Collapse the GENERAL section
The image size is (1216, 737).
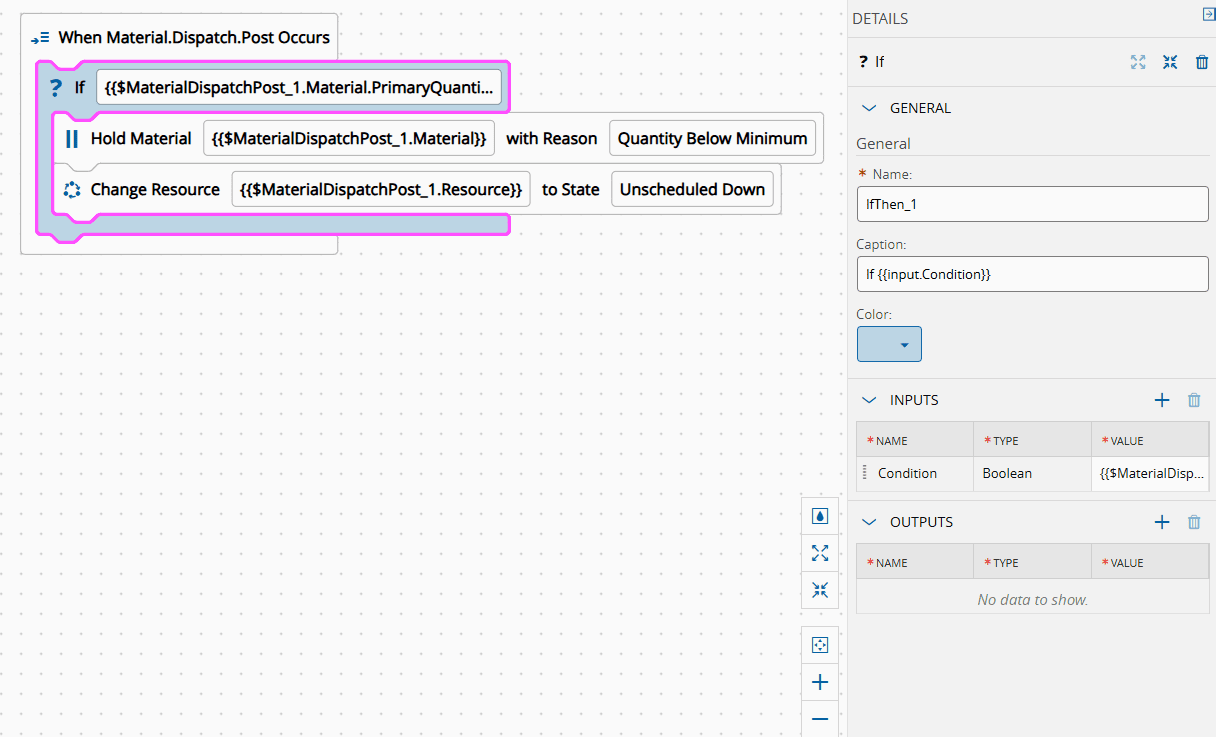[869, 108]
